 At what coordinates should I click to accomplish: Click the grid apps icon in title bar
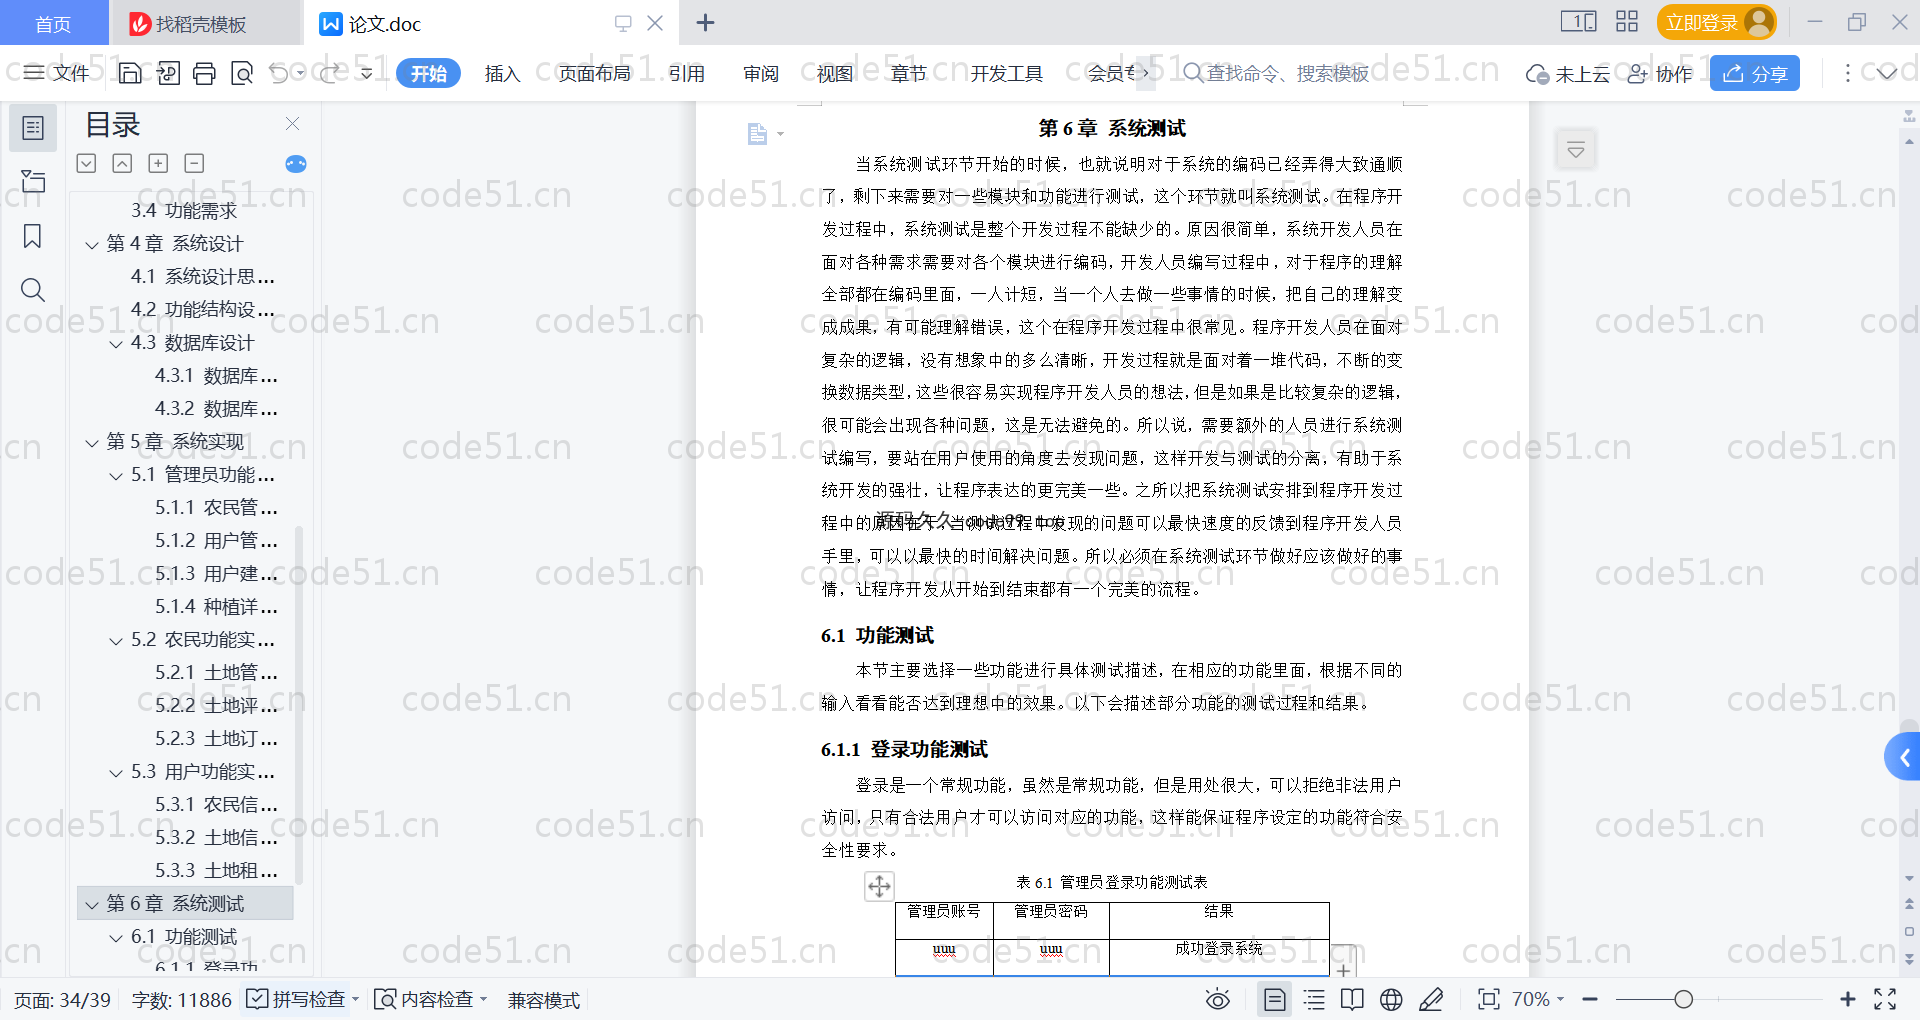point(1627,21)
